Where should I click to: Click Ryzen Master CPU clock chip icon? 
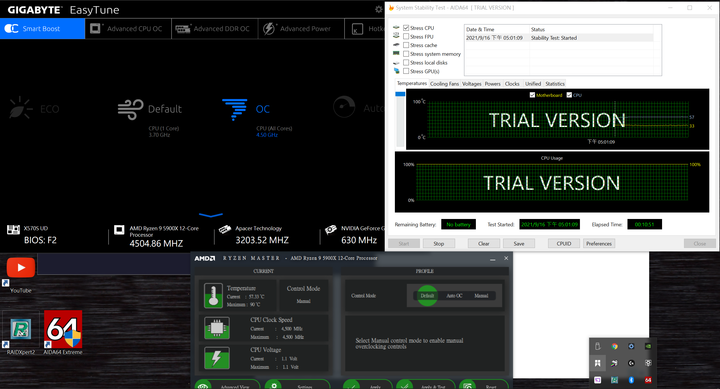pos(217,327)
